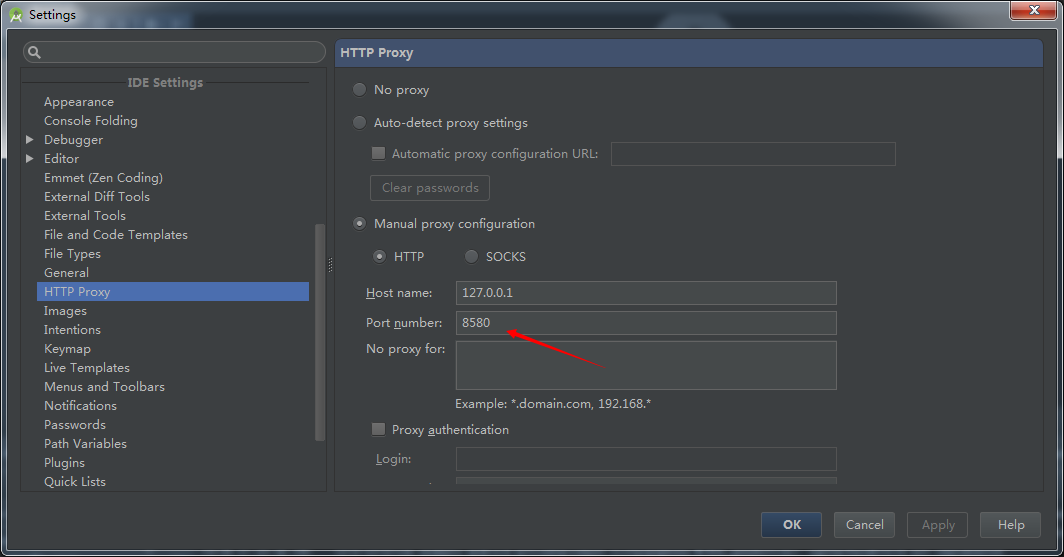Click the settings list vertical scrollbar
Screen dimensions: 1064x557
tap(320, 332)
